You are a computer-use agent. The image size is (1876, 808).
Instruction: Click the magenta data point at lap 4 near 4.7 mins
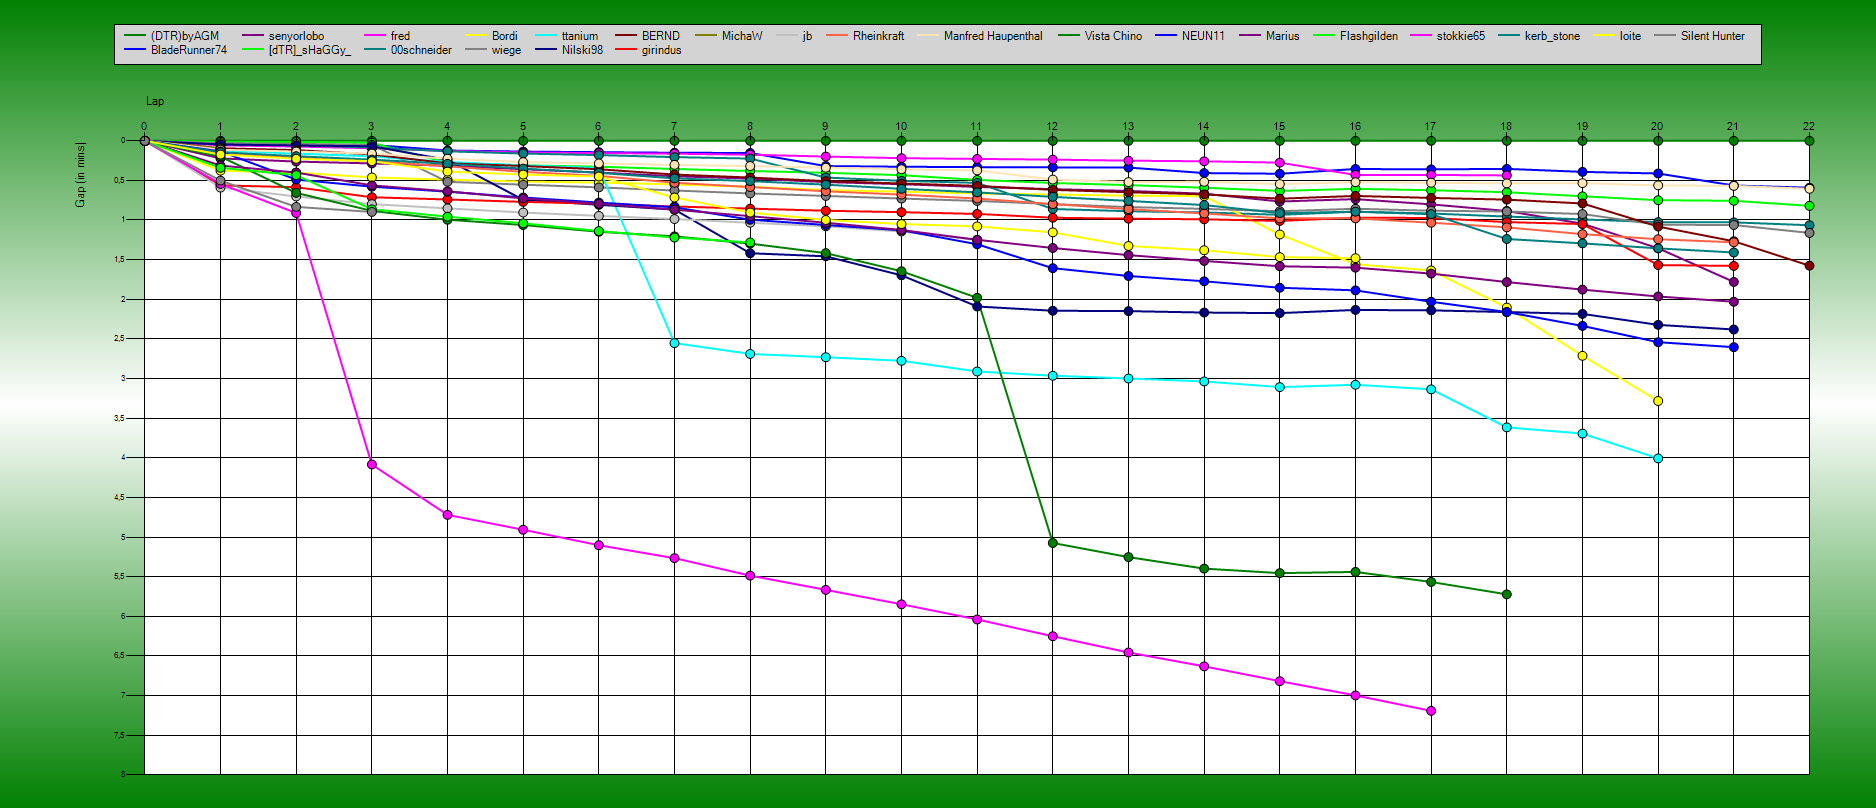click(447, 515)
